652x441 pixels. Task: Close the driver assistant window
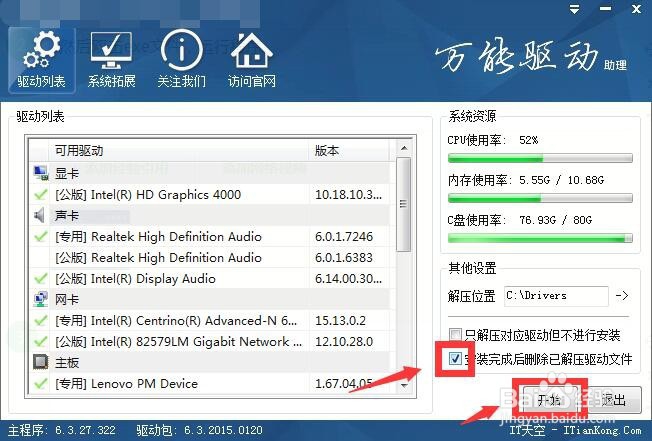pos(636,9)
